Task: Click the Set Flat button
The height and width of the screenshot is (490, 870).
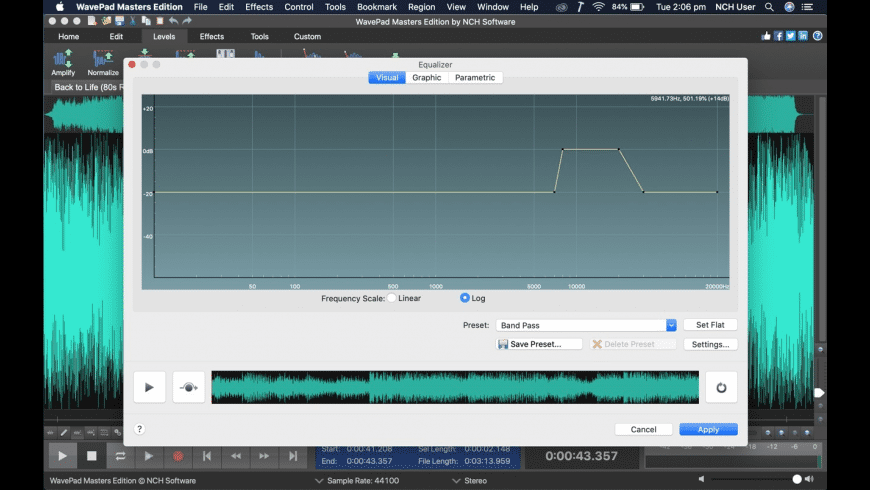Action: (710, 325)
